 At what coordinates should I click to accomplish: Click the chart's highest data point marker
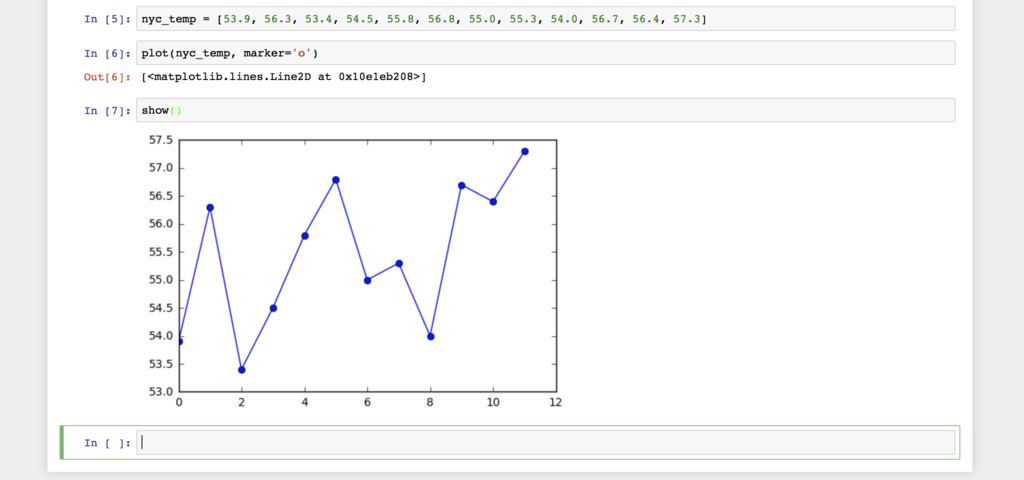(524, 152)
